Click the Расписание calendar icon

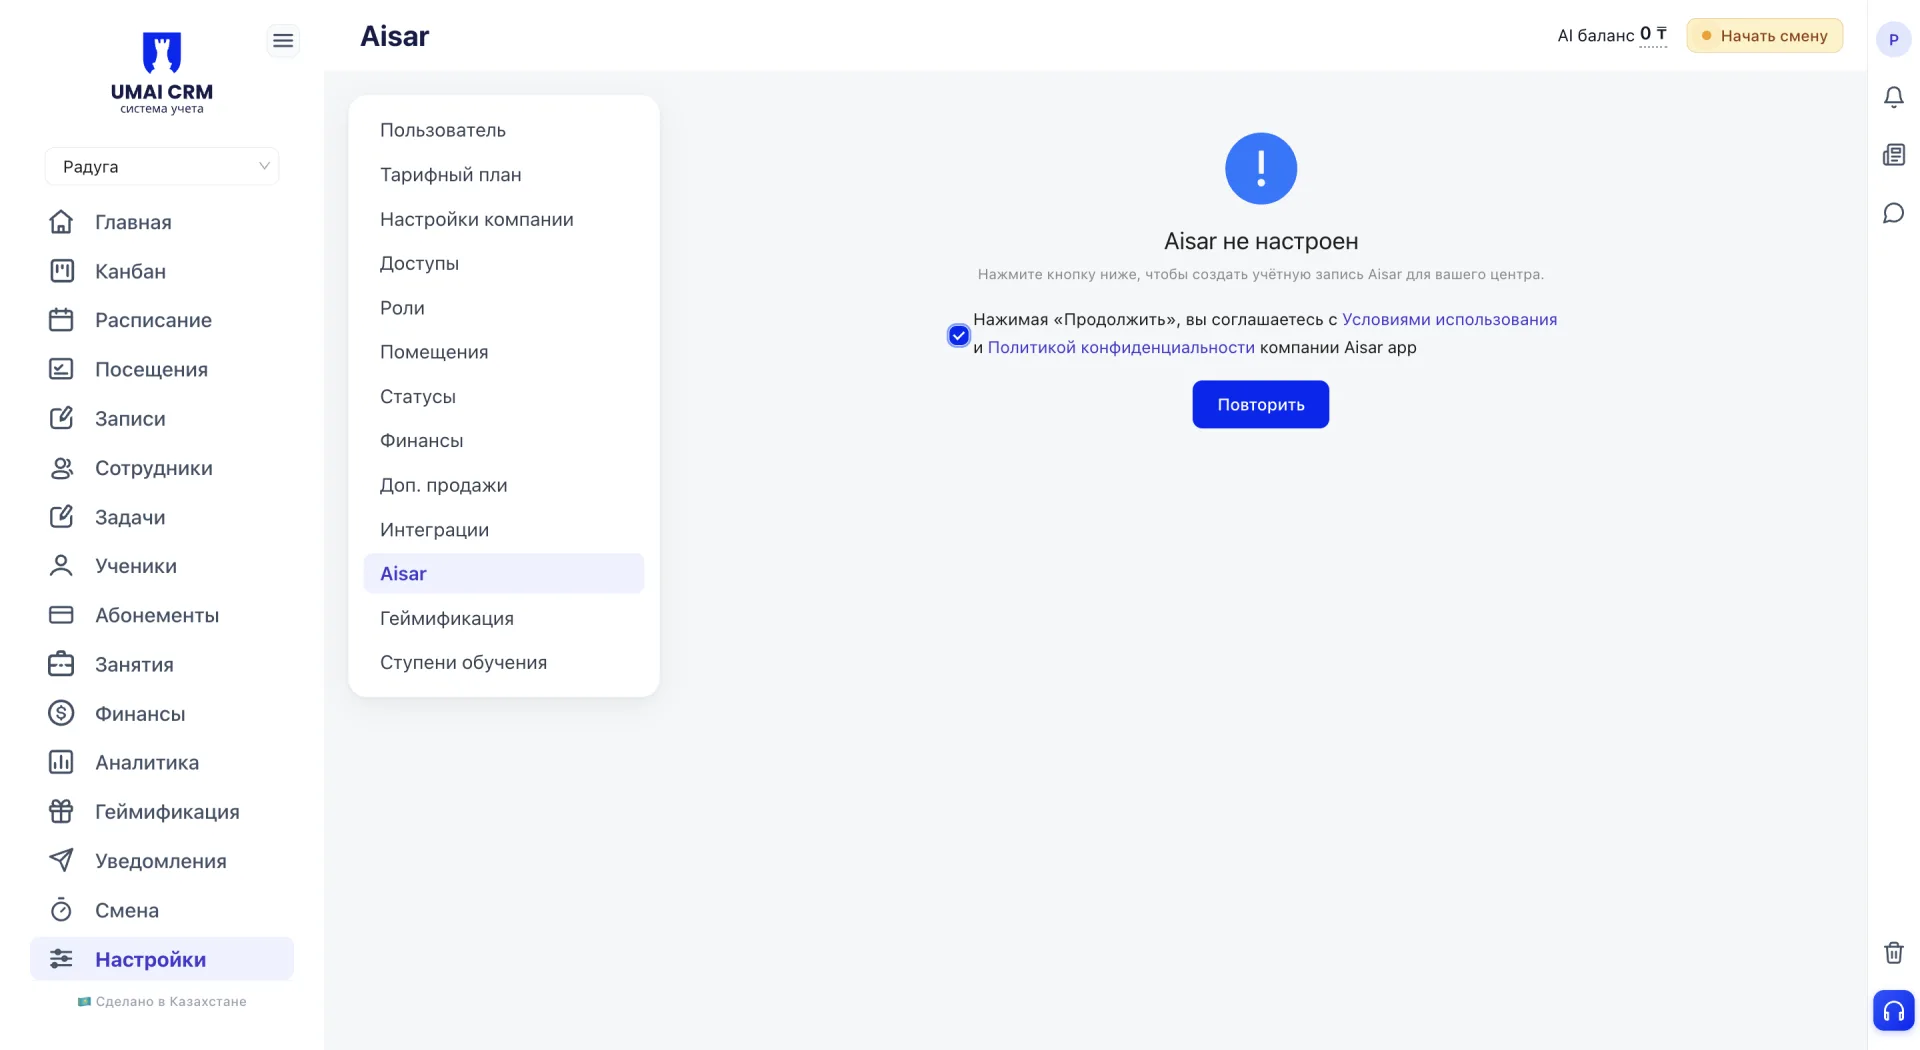pyautogui.click(x=61, y=320)
